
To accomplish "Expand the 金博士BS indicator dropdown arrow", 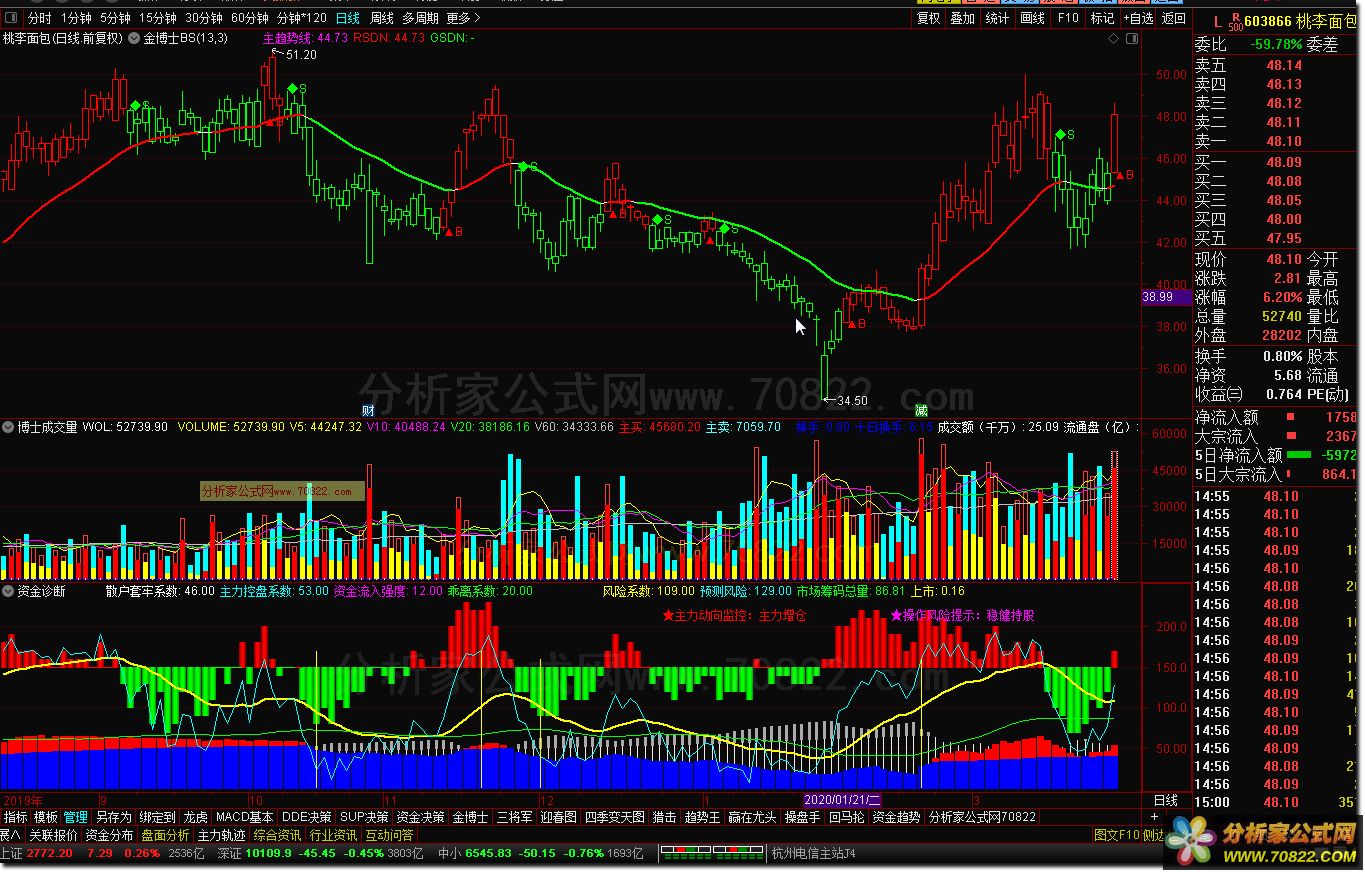I will point(134,39).
